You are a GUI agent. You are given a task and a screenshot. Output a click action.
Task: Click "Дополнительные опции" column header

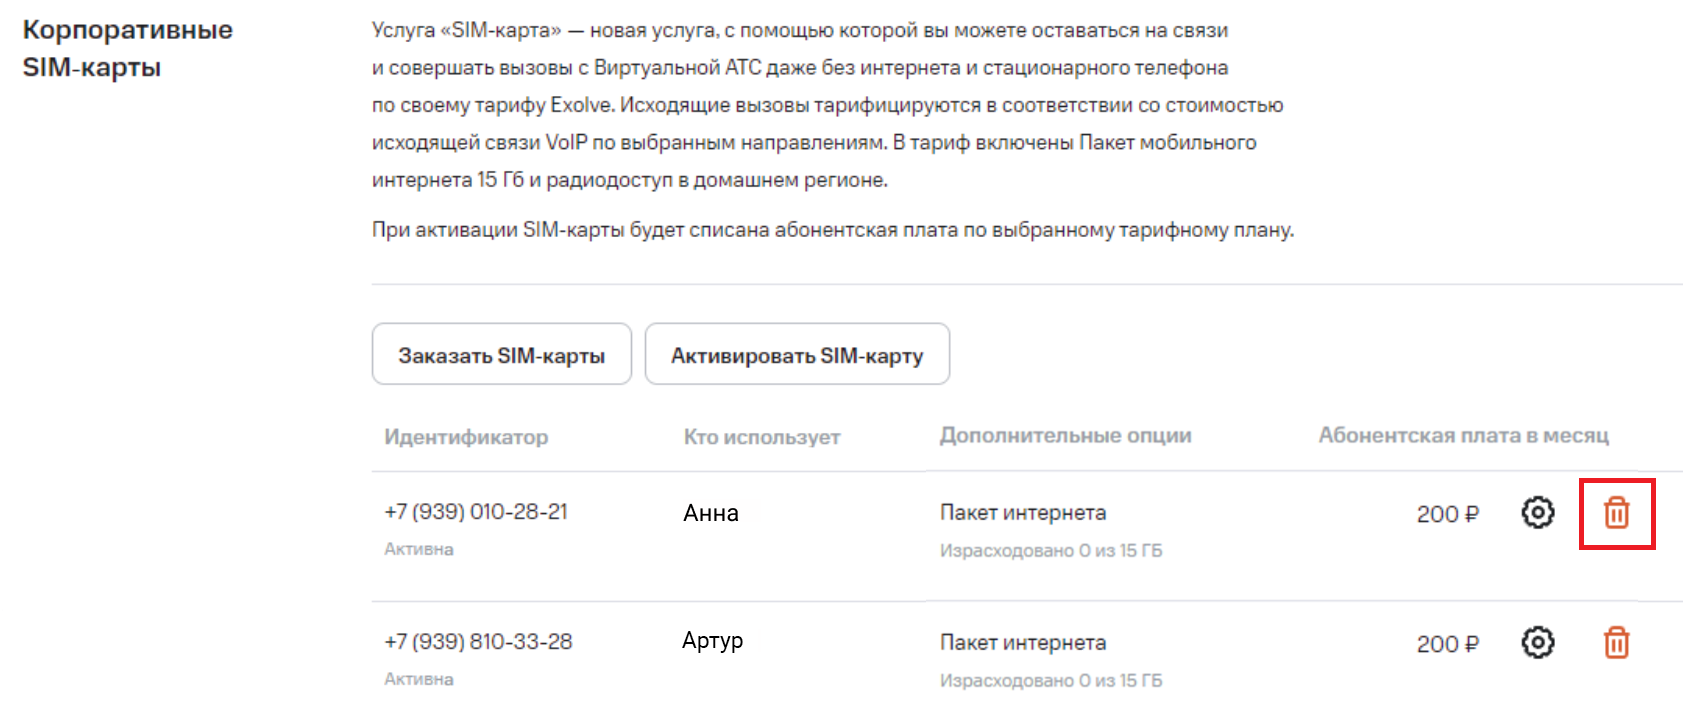[x=1065, y=436]
